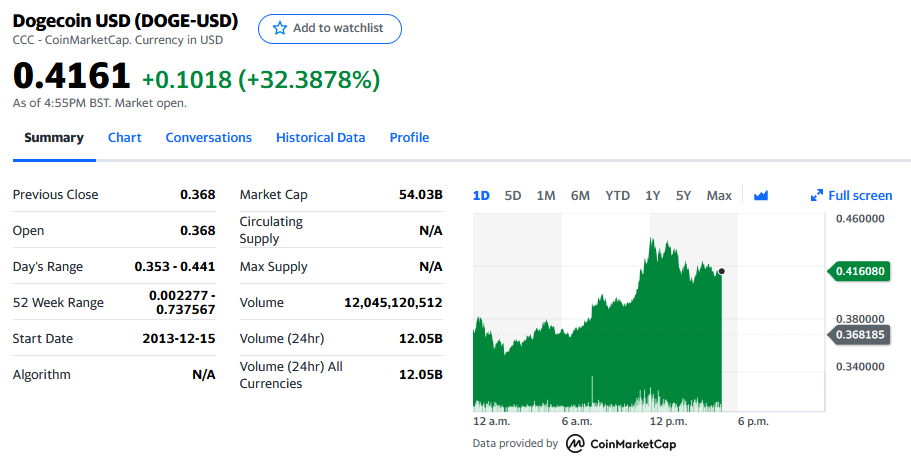Show the Max range chart
911x461 pixels.
[719, 195]
